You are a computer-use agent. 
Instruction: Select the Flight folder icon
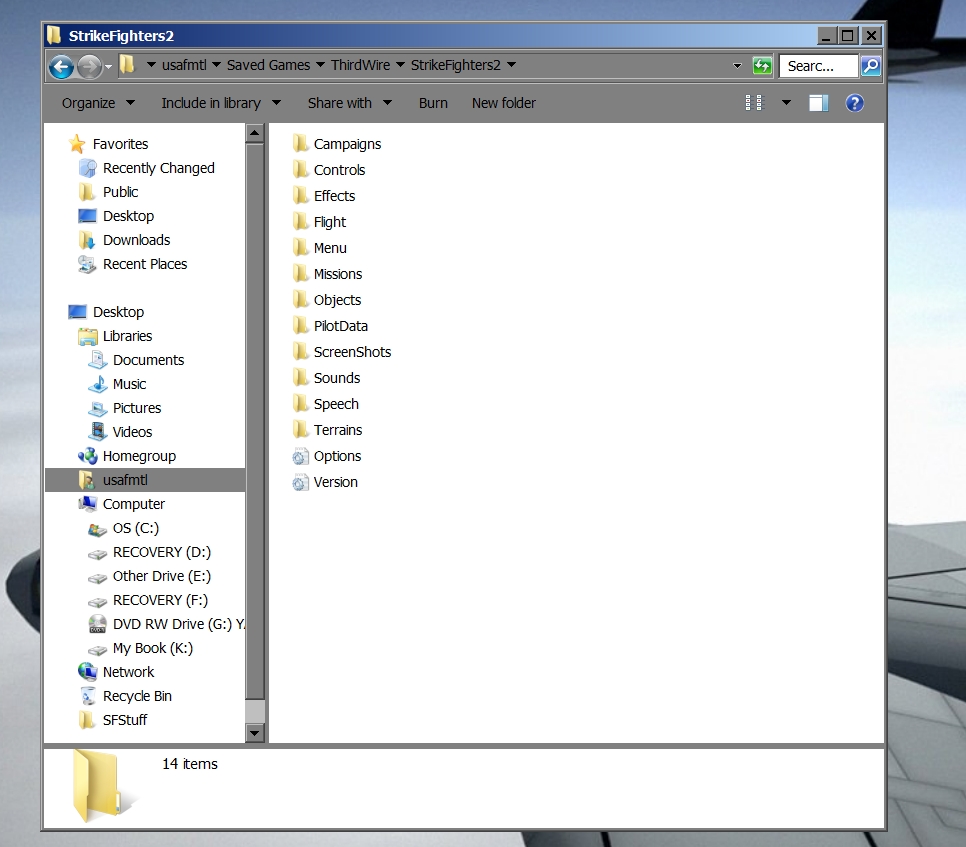300,221
